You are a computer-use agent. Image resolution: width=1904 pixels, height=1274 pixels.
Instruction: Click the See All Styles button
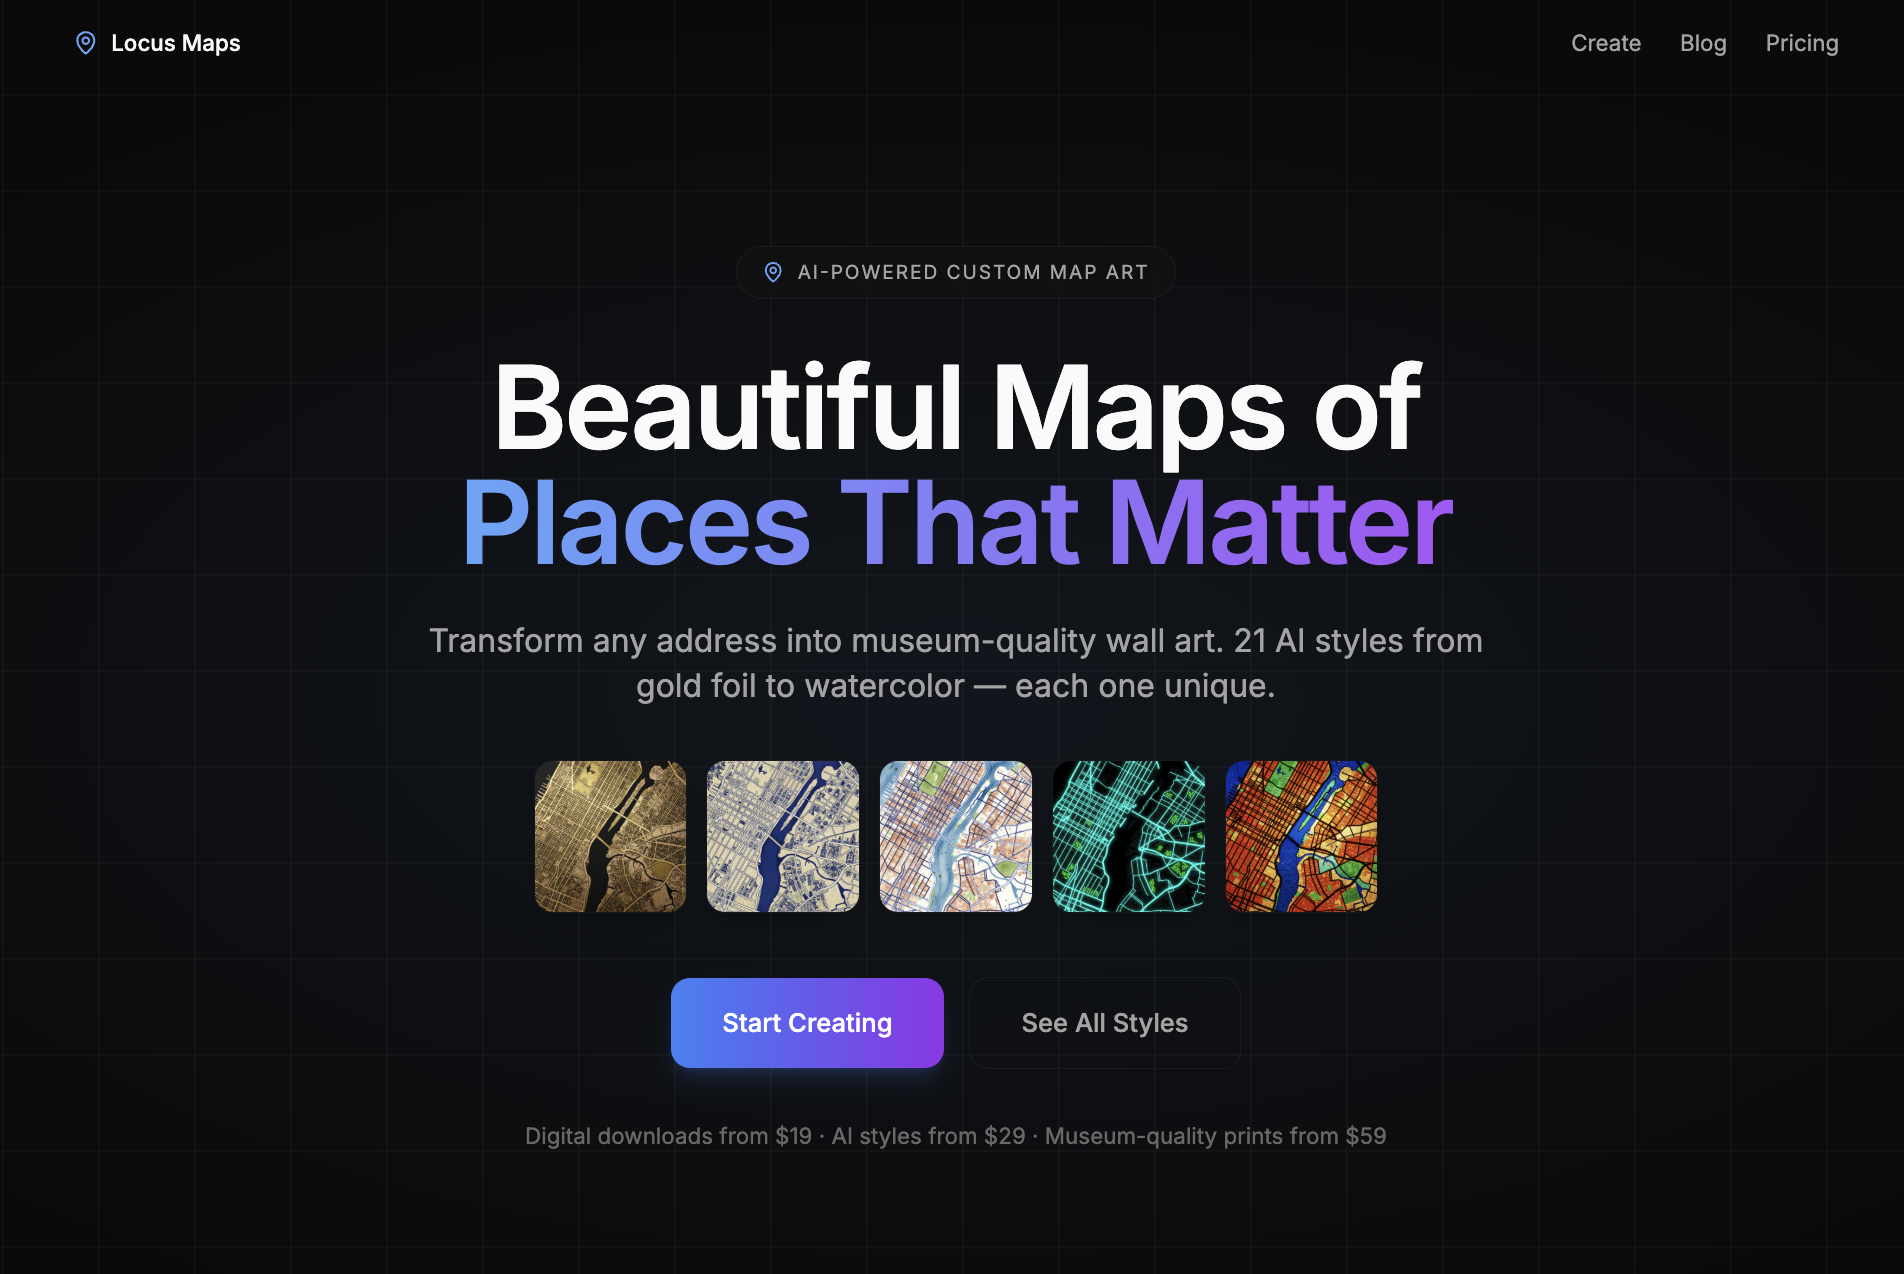click(x=1105, y=1023)
